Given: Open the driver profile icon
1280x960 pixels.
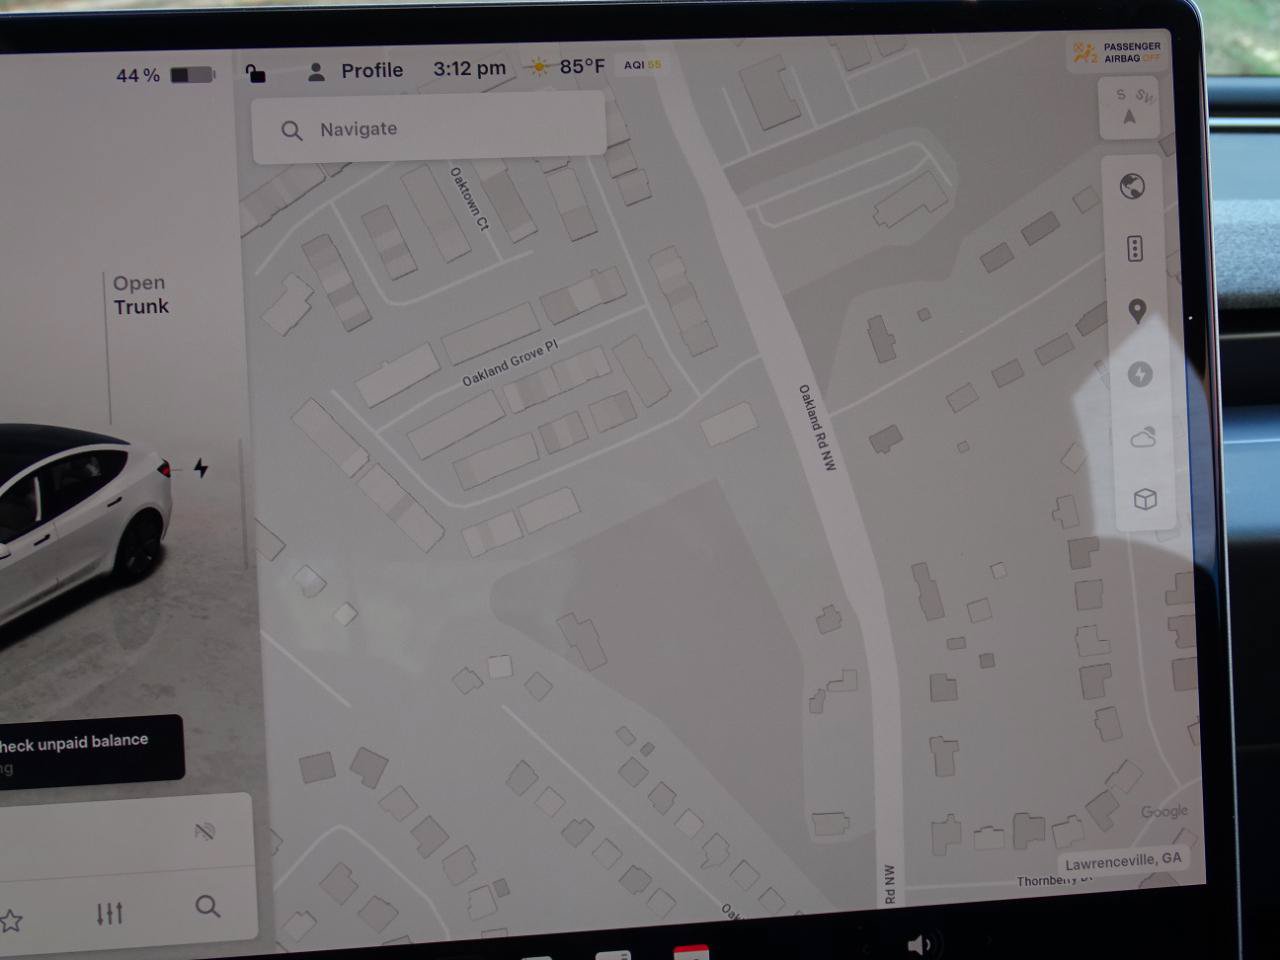Looking at the screenshot, I should pos(316,71).
